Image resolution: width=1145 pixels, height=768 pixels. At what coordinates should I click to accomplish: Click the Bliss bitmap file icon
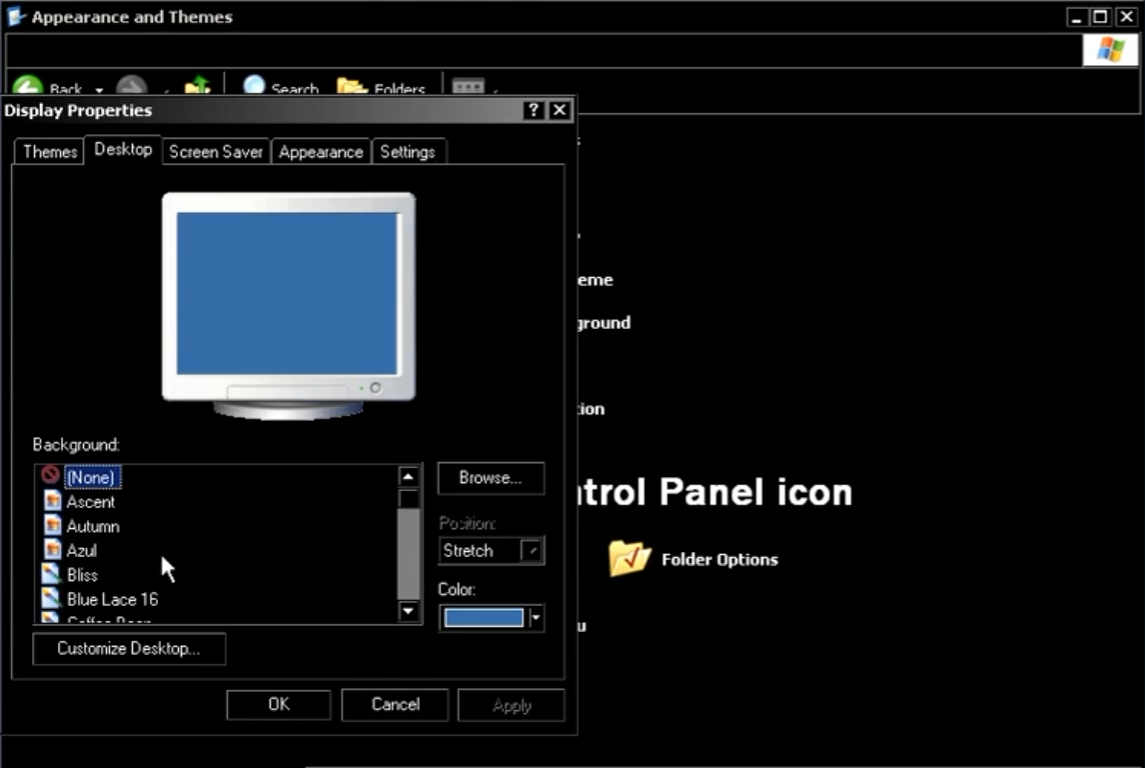pos(50,574)
